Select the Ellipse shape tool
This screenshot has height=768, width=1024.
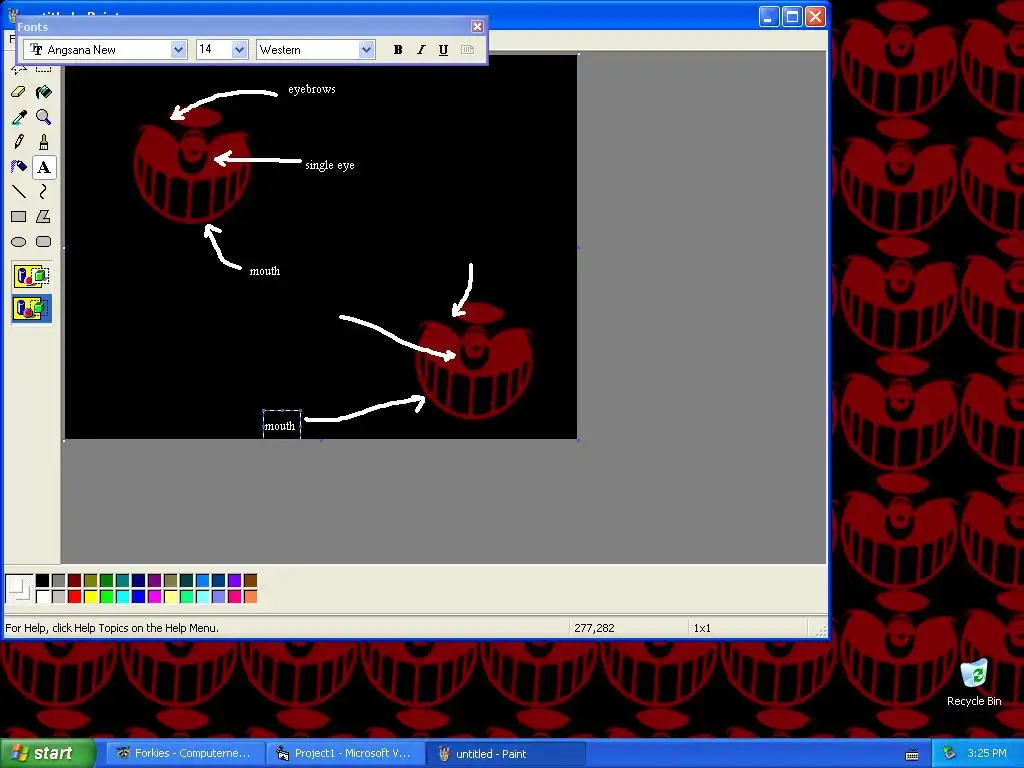click(19, 242)
